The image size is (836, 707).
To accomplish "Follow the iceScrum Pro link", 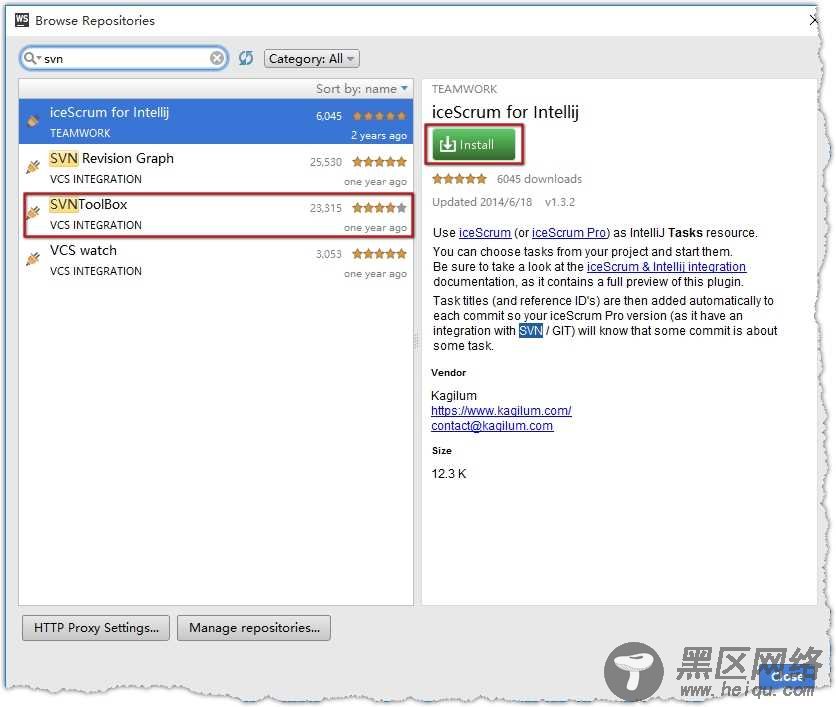I will [x=569, y=233].
